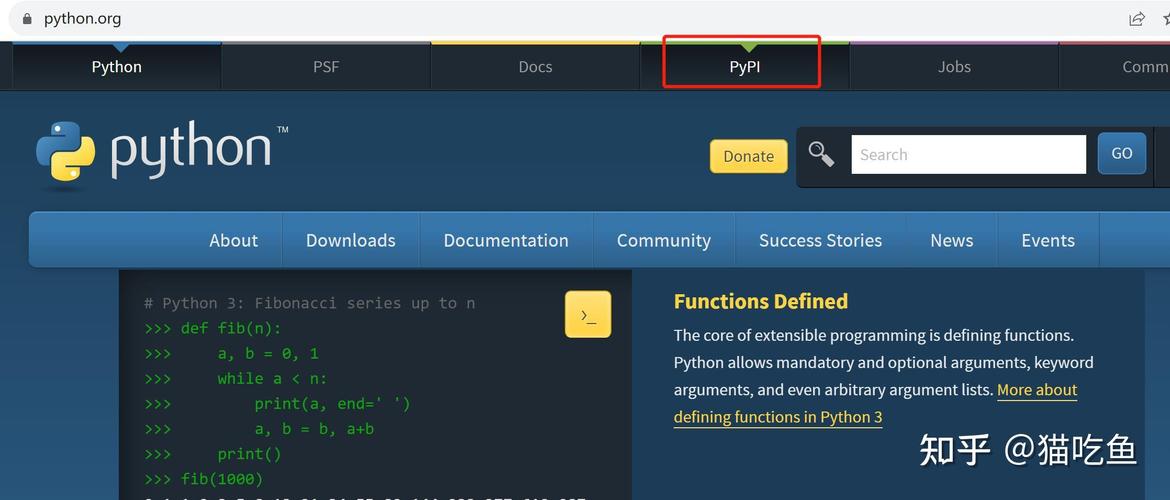Switch to the PSF tab
1170x500 pixels.
(x=326, y=66)
